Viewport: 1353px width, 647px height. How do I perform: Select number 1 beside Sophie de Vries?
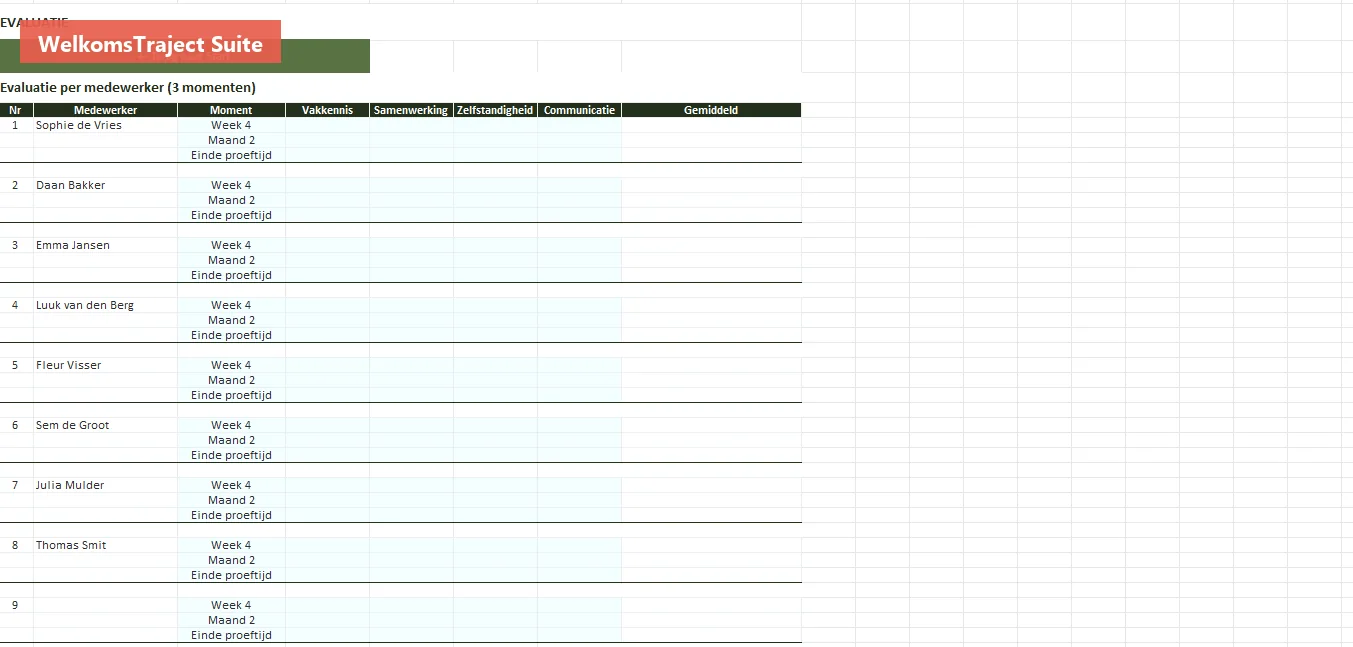pos(15,125)
